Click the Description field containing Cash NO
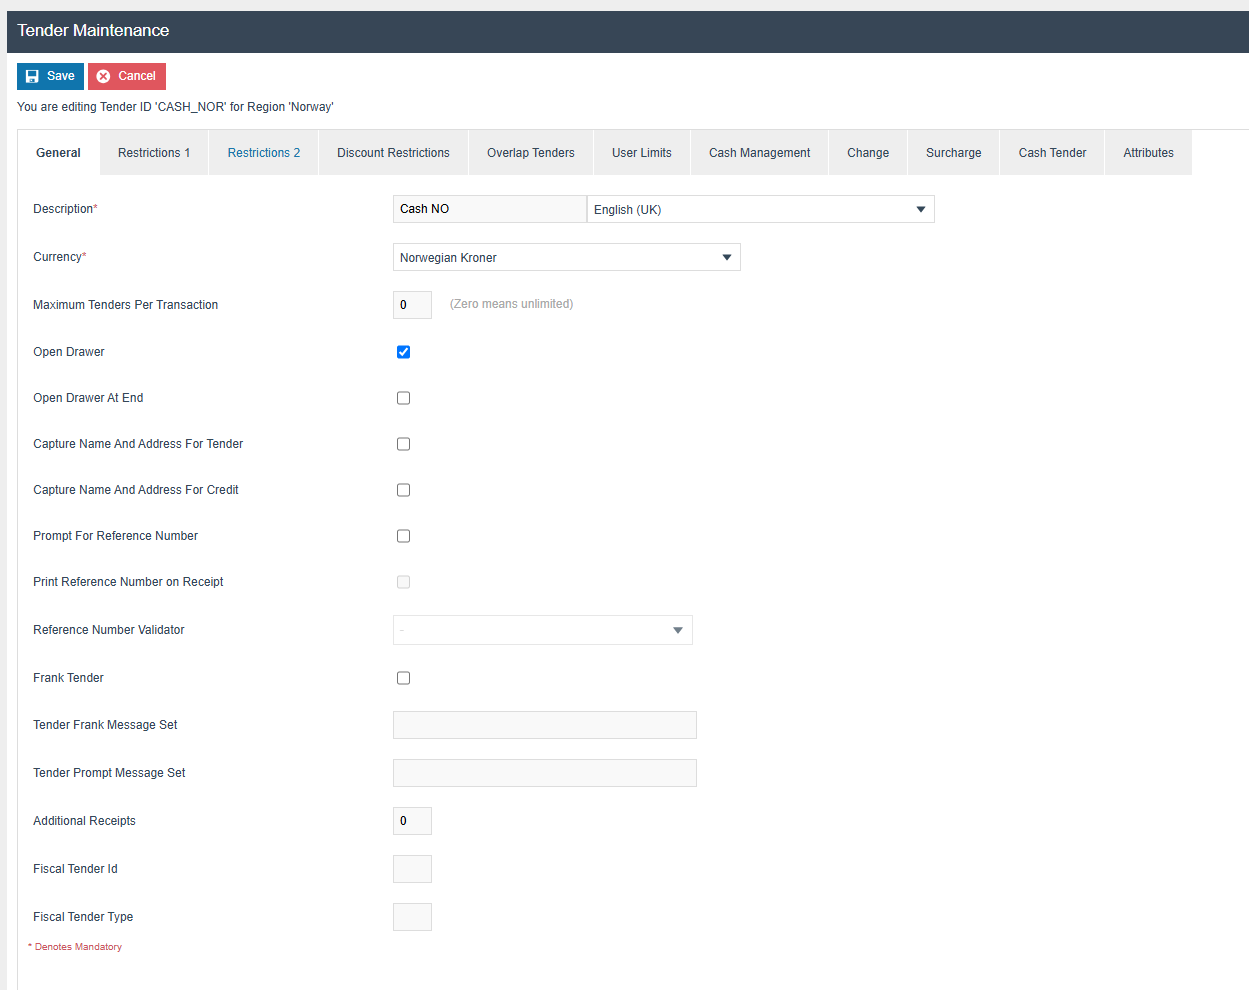Viewport: 1249px width, 990px height. pos(489,209)
